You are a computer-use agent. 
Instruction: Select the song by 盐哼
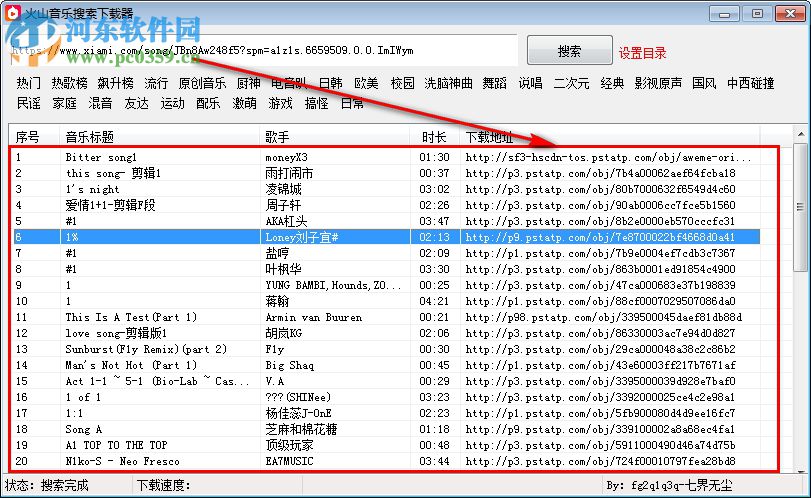[x=387, y=253]
